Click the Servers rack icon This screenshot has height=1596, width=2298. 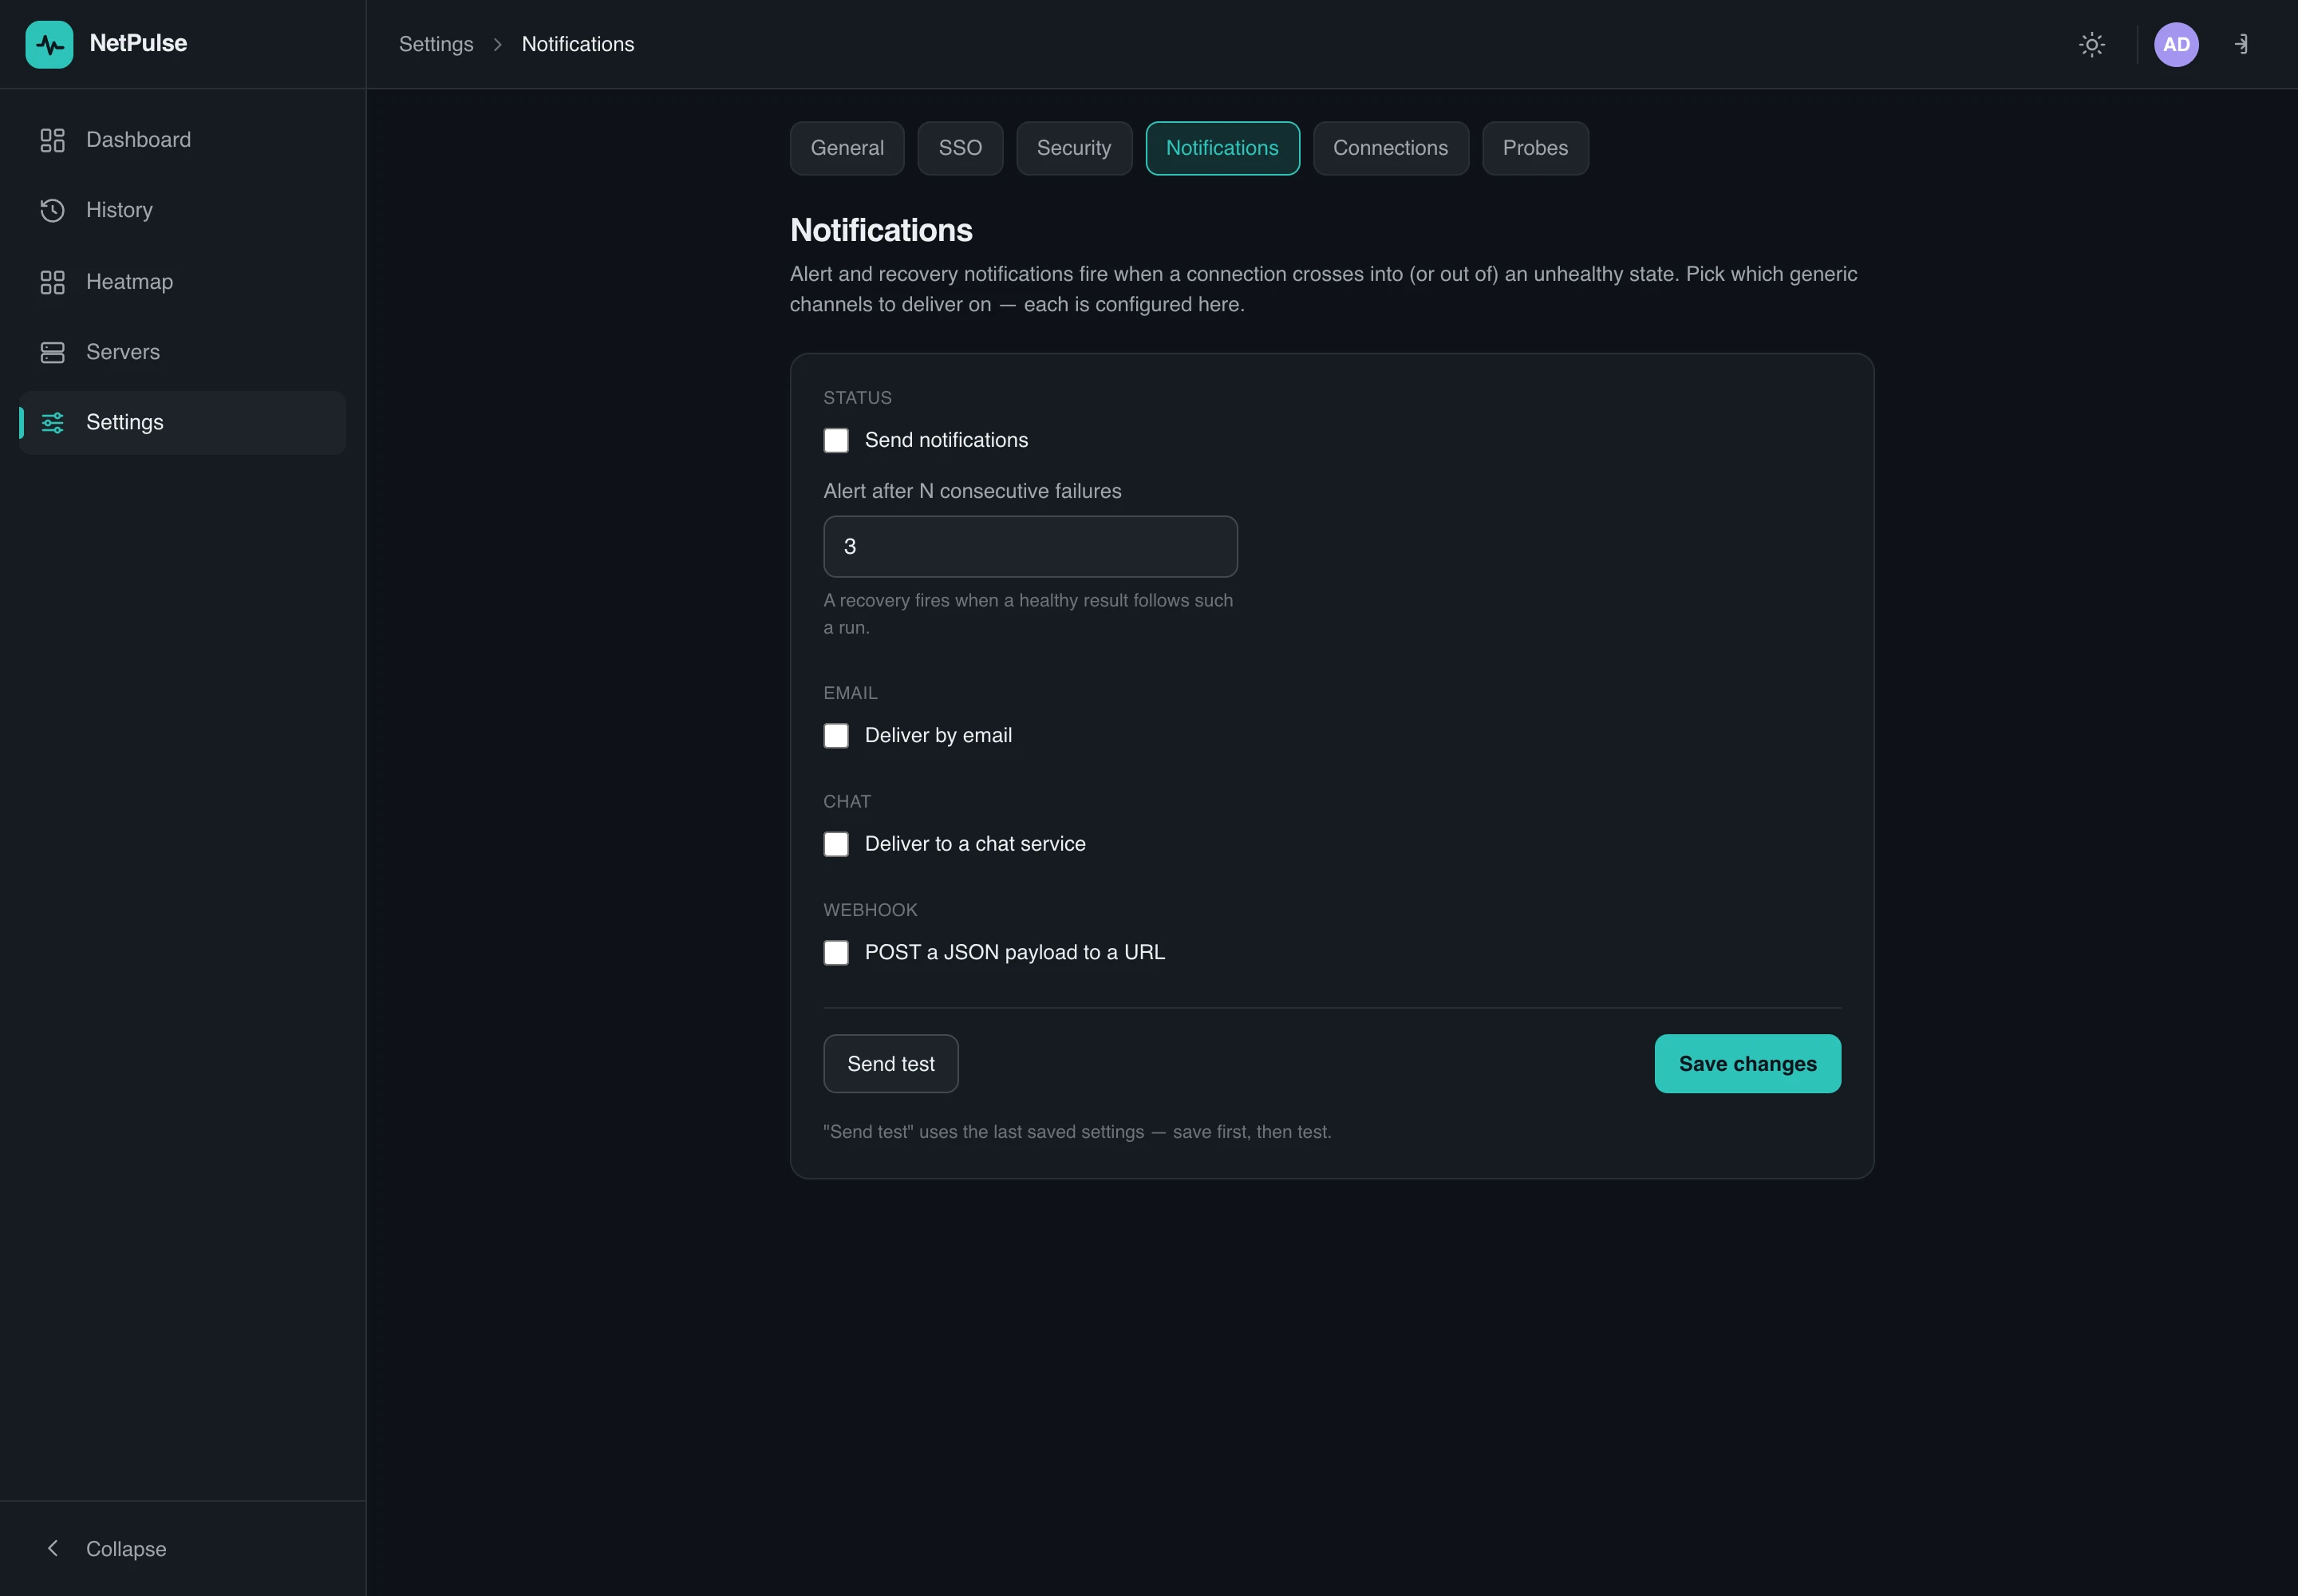(52, 352)
